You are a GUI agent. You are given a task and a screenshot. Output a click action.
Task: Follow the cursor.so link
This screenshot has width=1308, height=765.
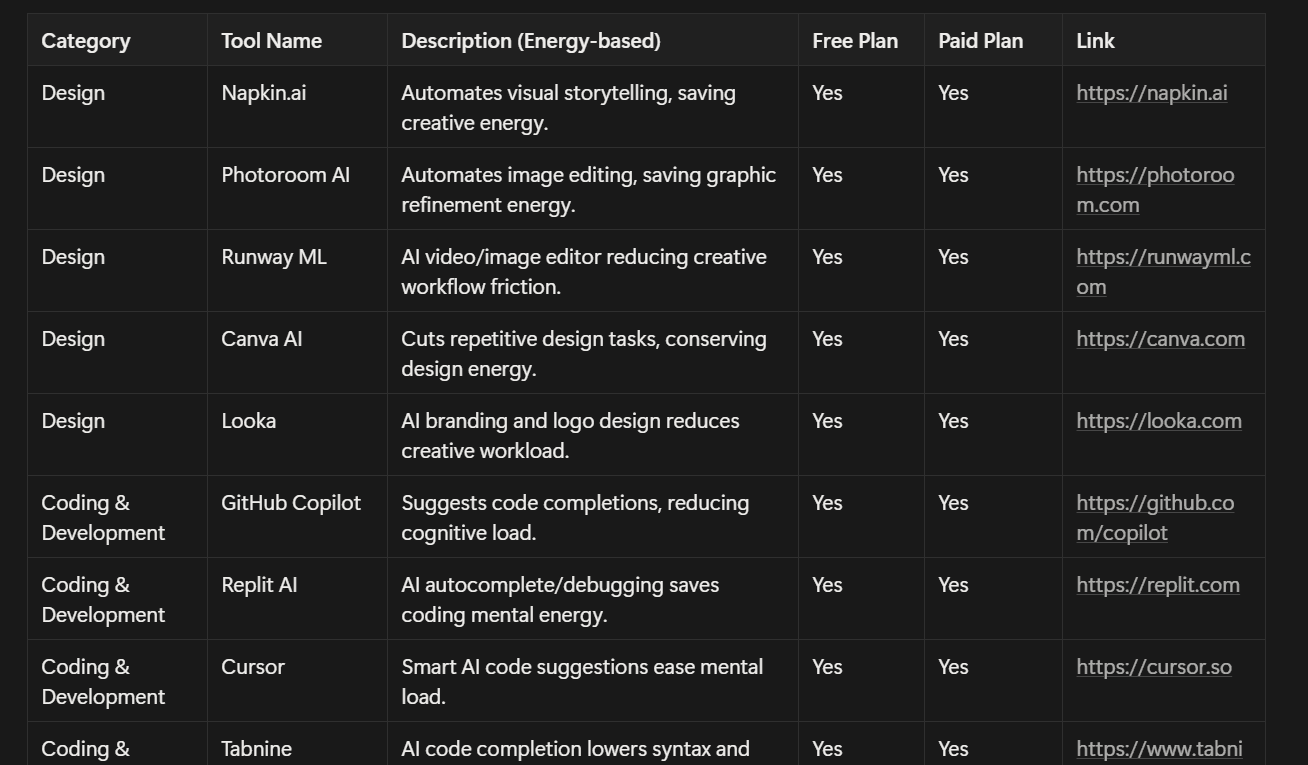[1153, 667]
